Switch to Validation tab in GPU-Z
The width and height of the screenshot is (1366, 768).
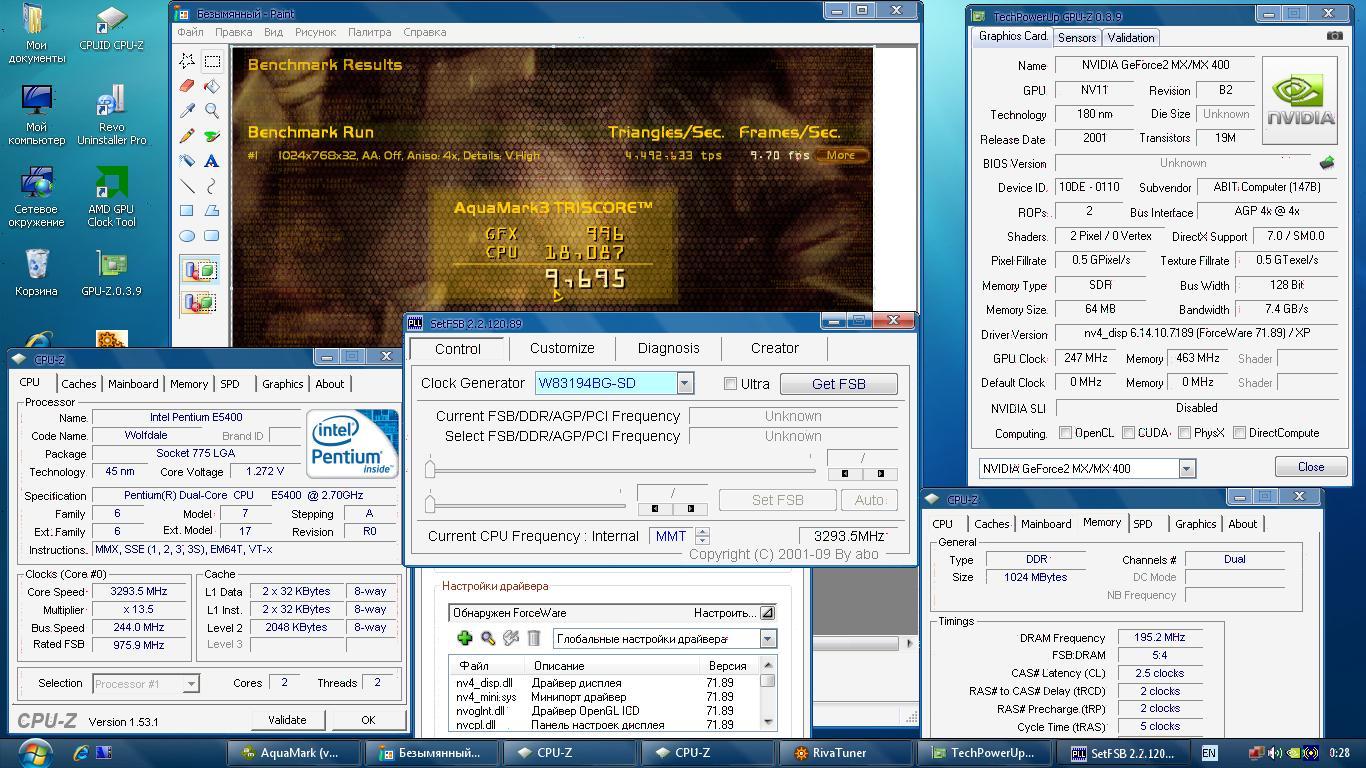pos(1131,37)
